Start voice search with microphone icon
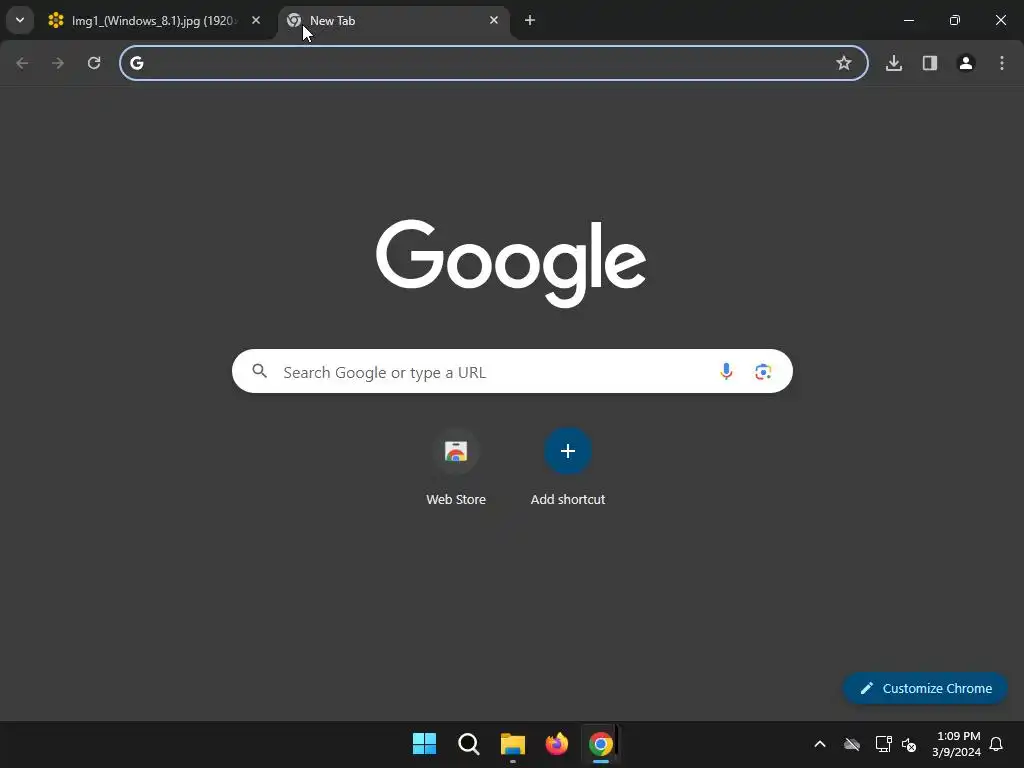The width and height of the screenshot is (1024, 768). coord(726,372)
